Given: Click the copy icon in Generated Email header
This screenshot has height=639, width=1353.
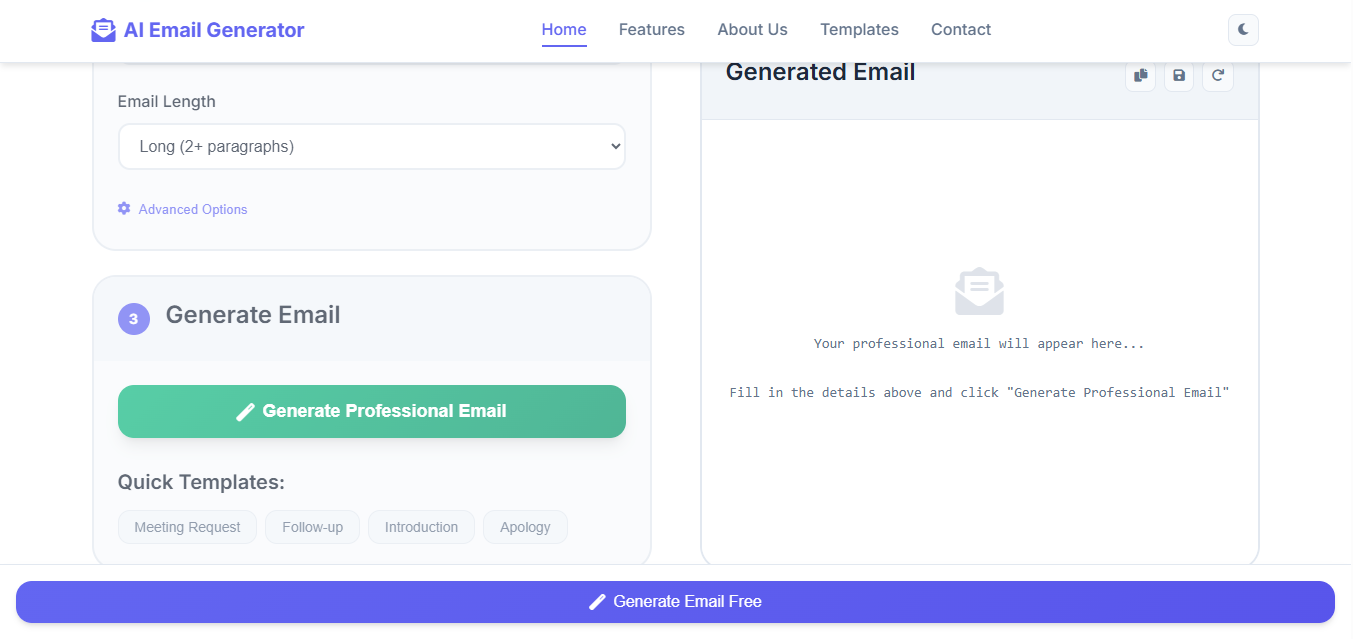Looking at the screenshot, I should tap(1140, 75).
